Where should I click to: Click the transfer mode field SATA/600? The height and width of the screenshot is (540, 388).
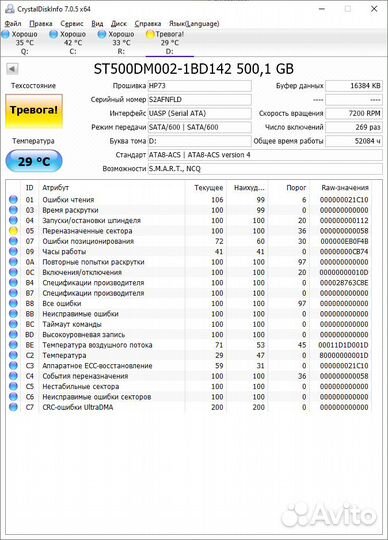point(200,127)
